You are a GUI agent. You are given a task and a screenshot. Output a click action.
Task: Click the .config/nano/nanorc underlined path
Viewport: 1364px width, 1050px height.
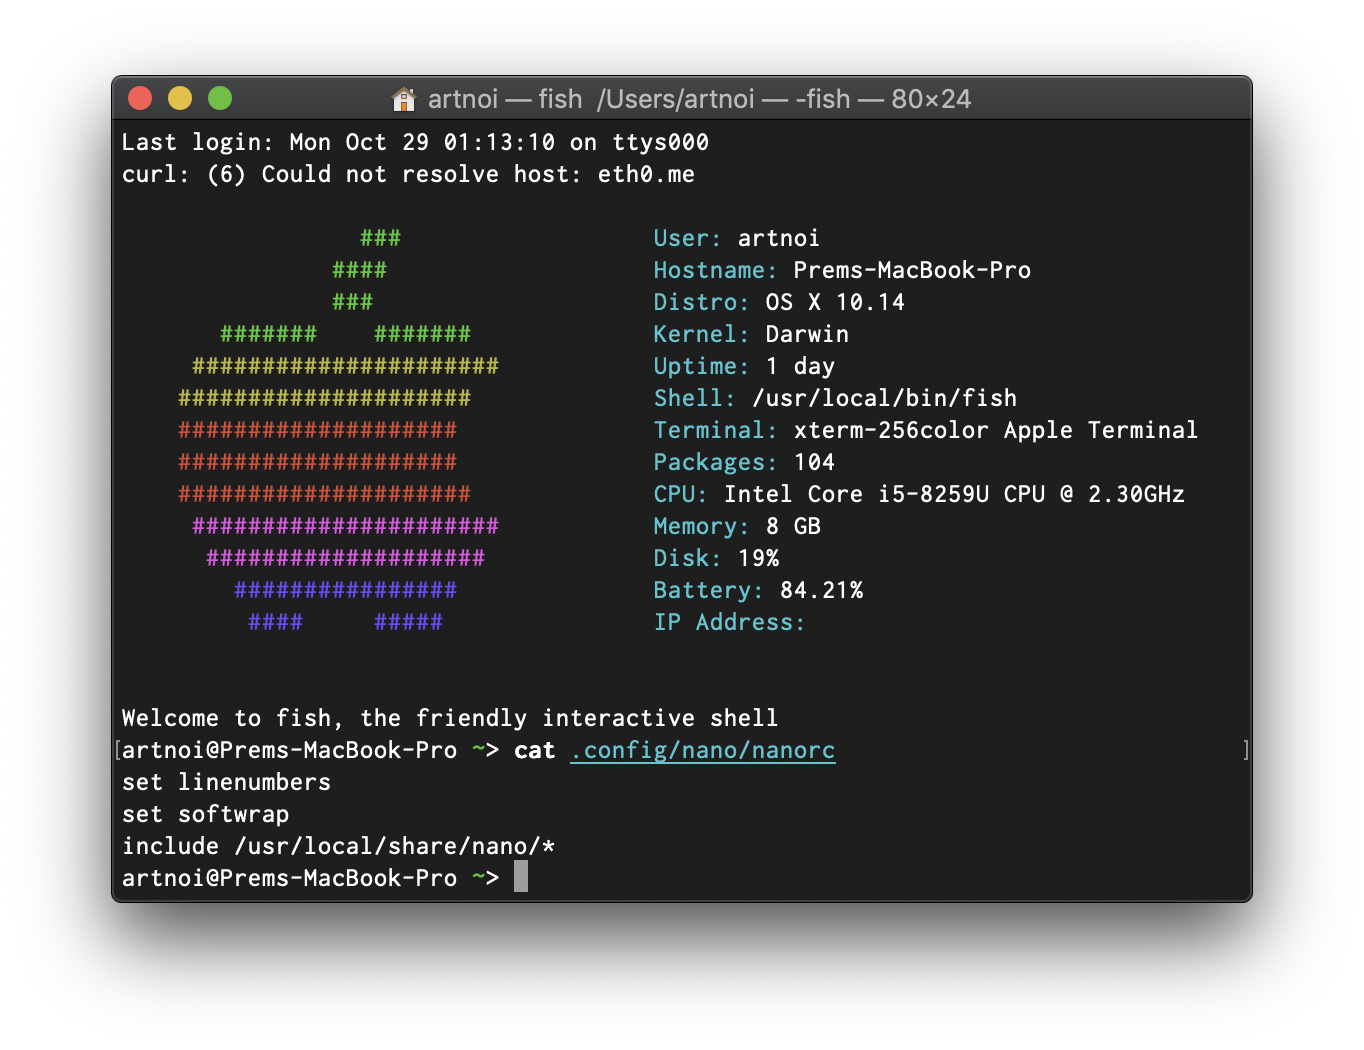[x=703, y=750]
